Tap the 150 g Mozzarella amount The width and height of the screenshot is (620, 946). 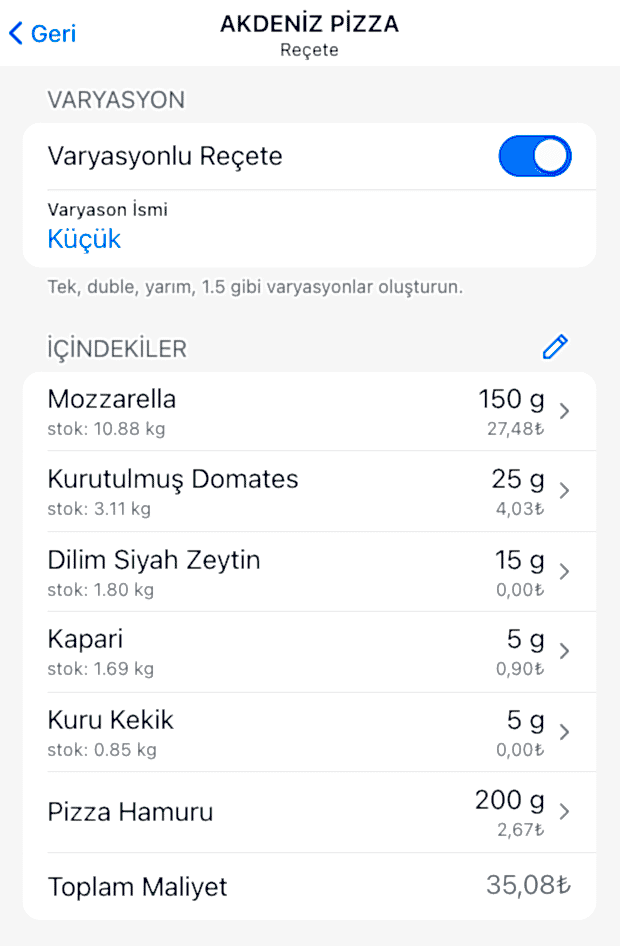[511, 399]
